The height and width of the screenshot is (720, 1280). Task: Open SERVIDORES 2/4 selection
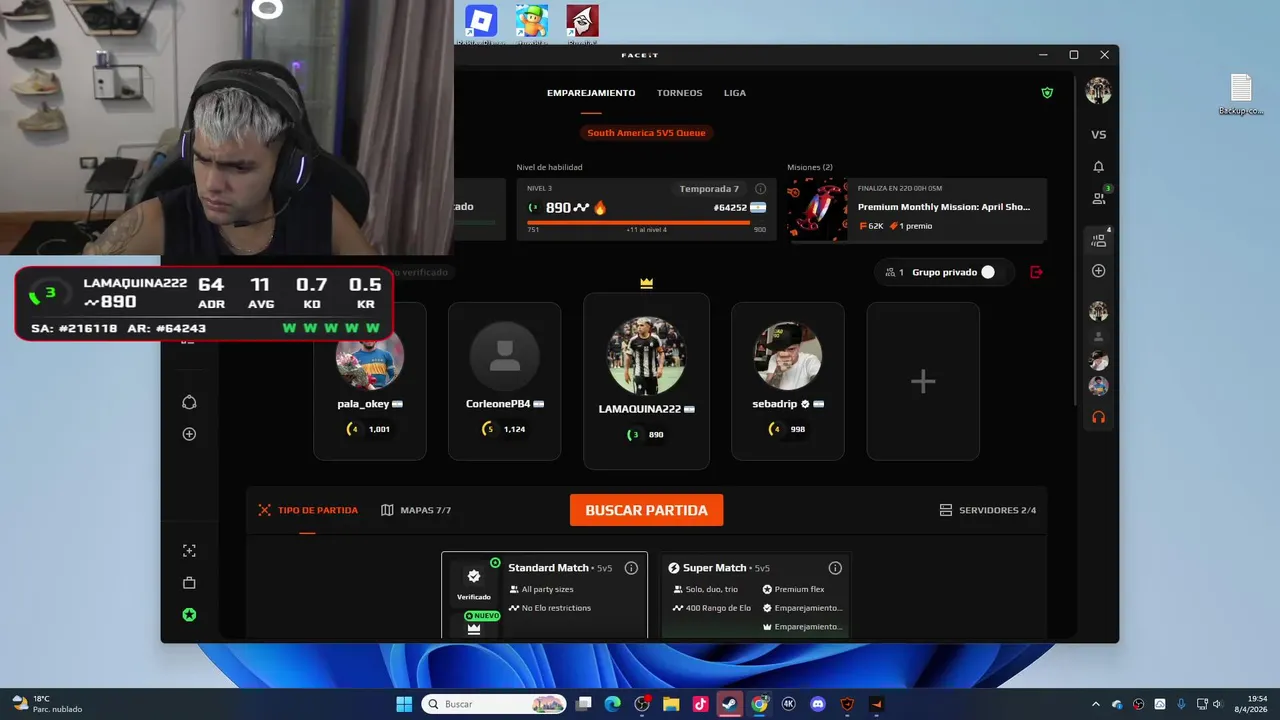pyautogui.click(x=988, y=510)
